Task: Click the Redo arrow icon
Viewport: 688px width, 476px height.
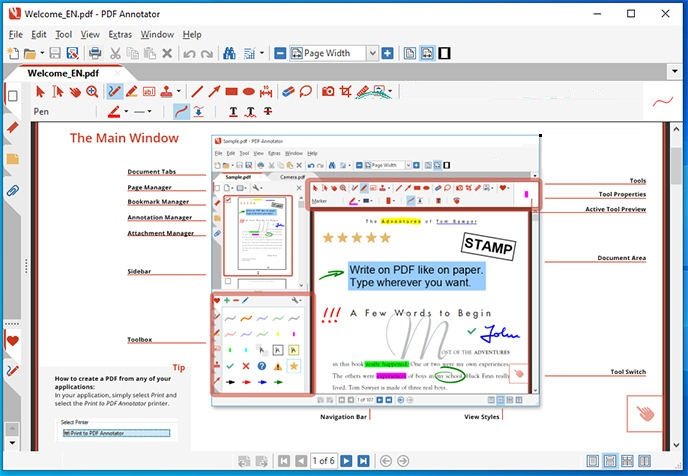Action: tap(206, 54)
